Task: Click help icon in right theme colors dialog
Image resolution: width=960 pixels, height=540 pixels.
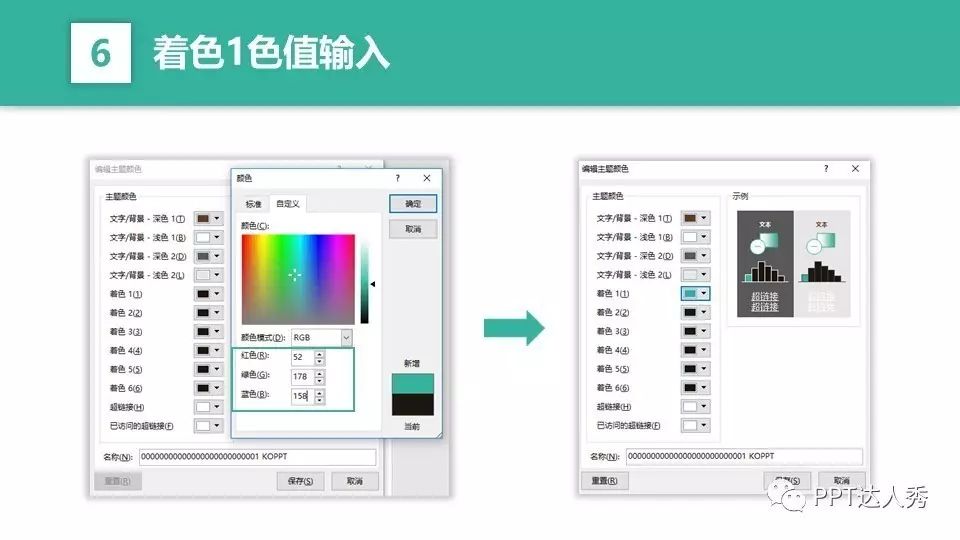Action: (825, 169)
